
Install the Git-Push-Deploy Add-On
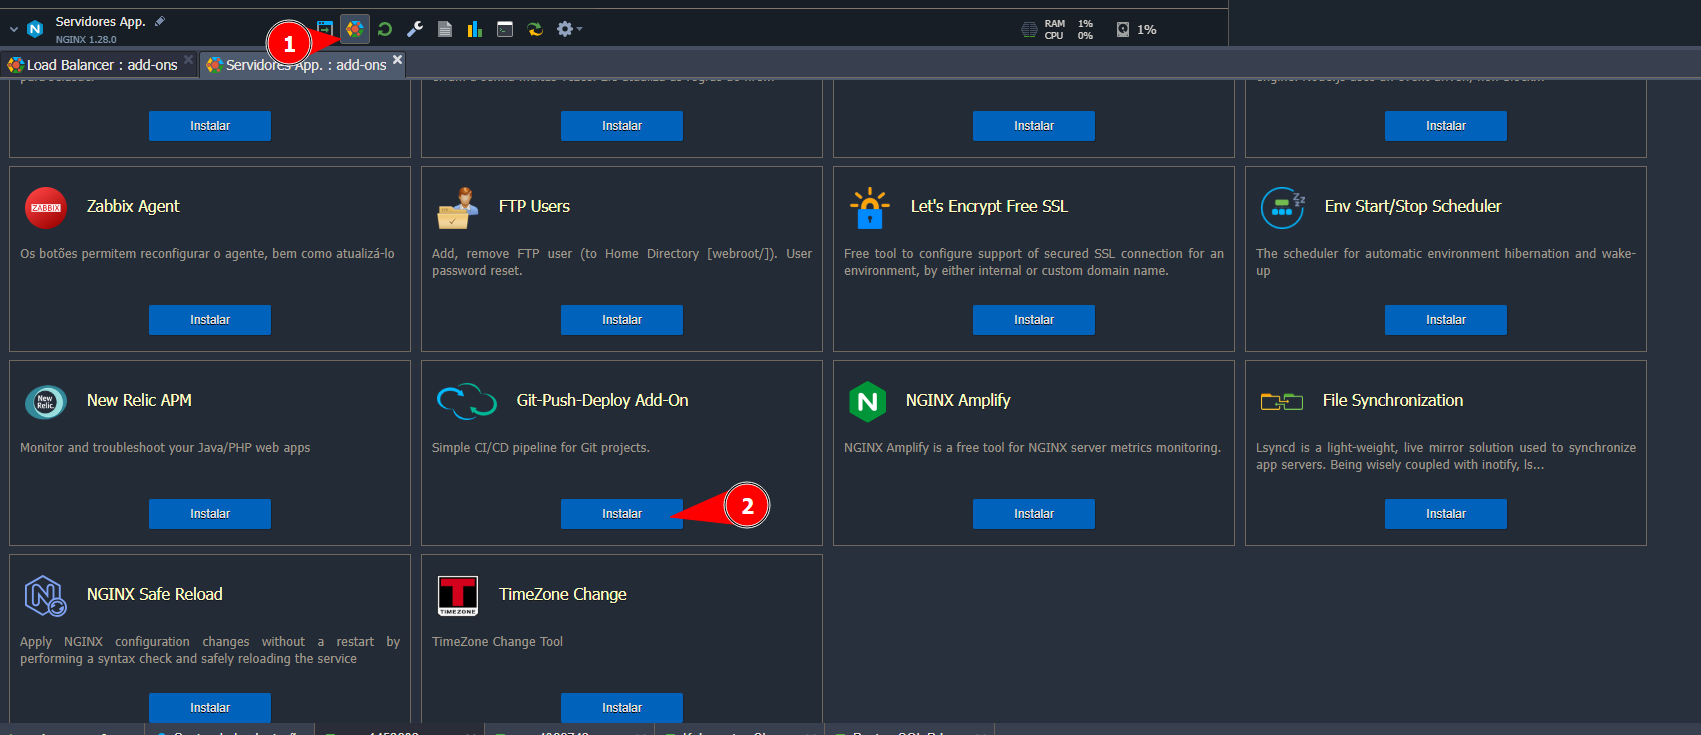point(621,514)
